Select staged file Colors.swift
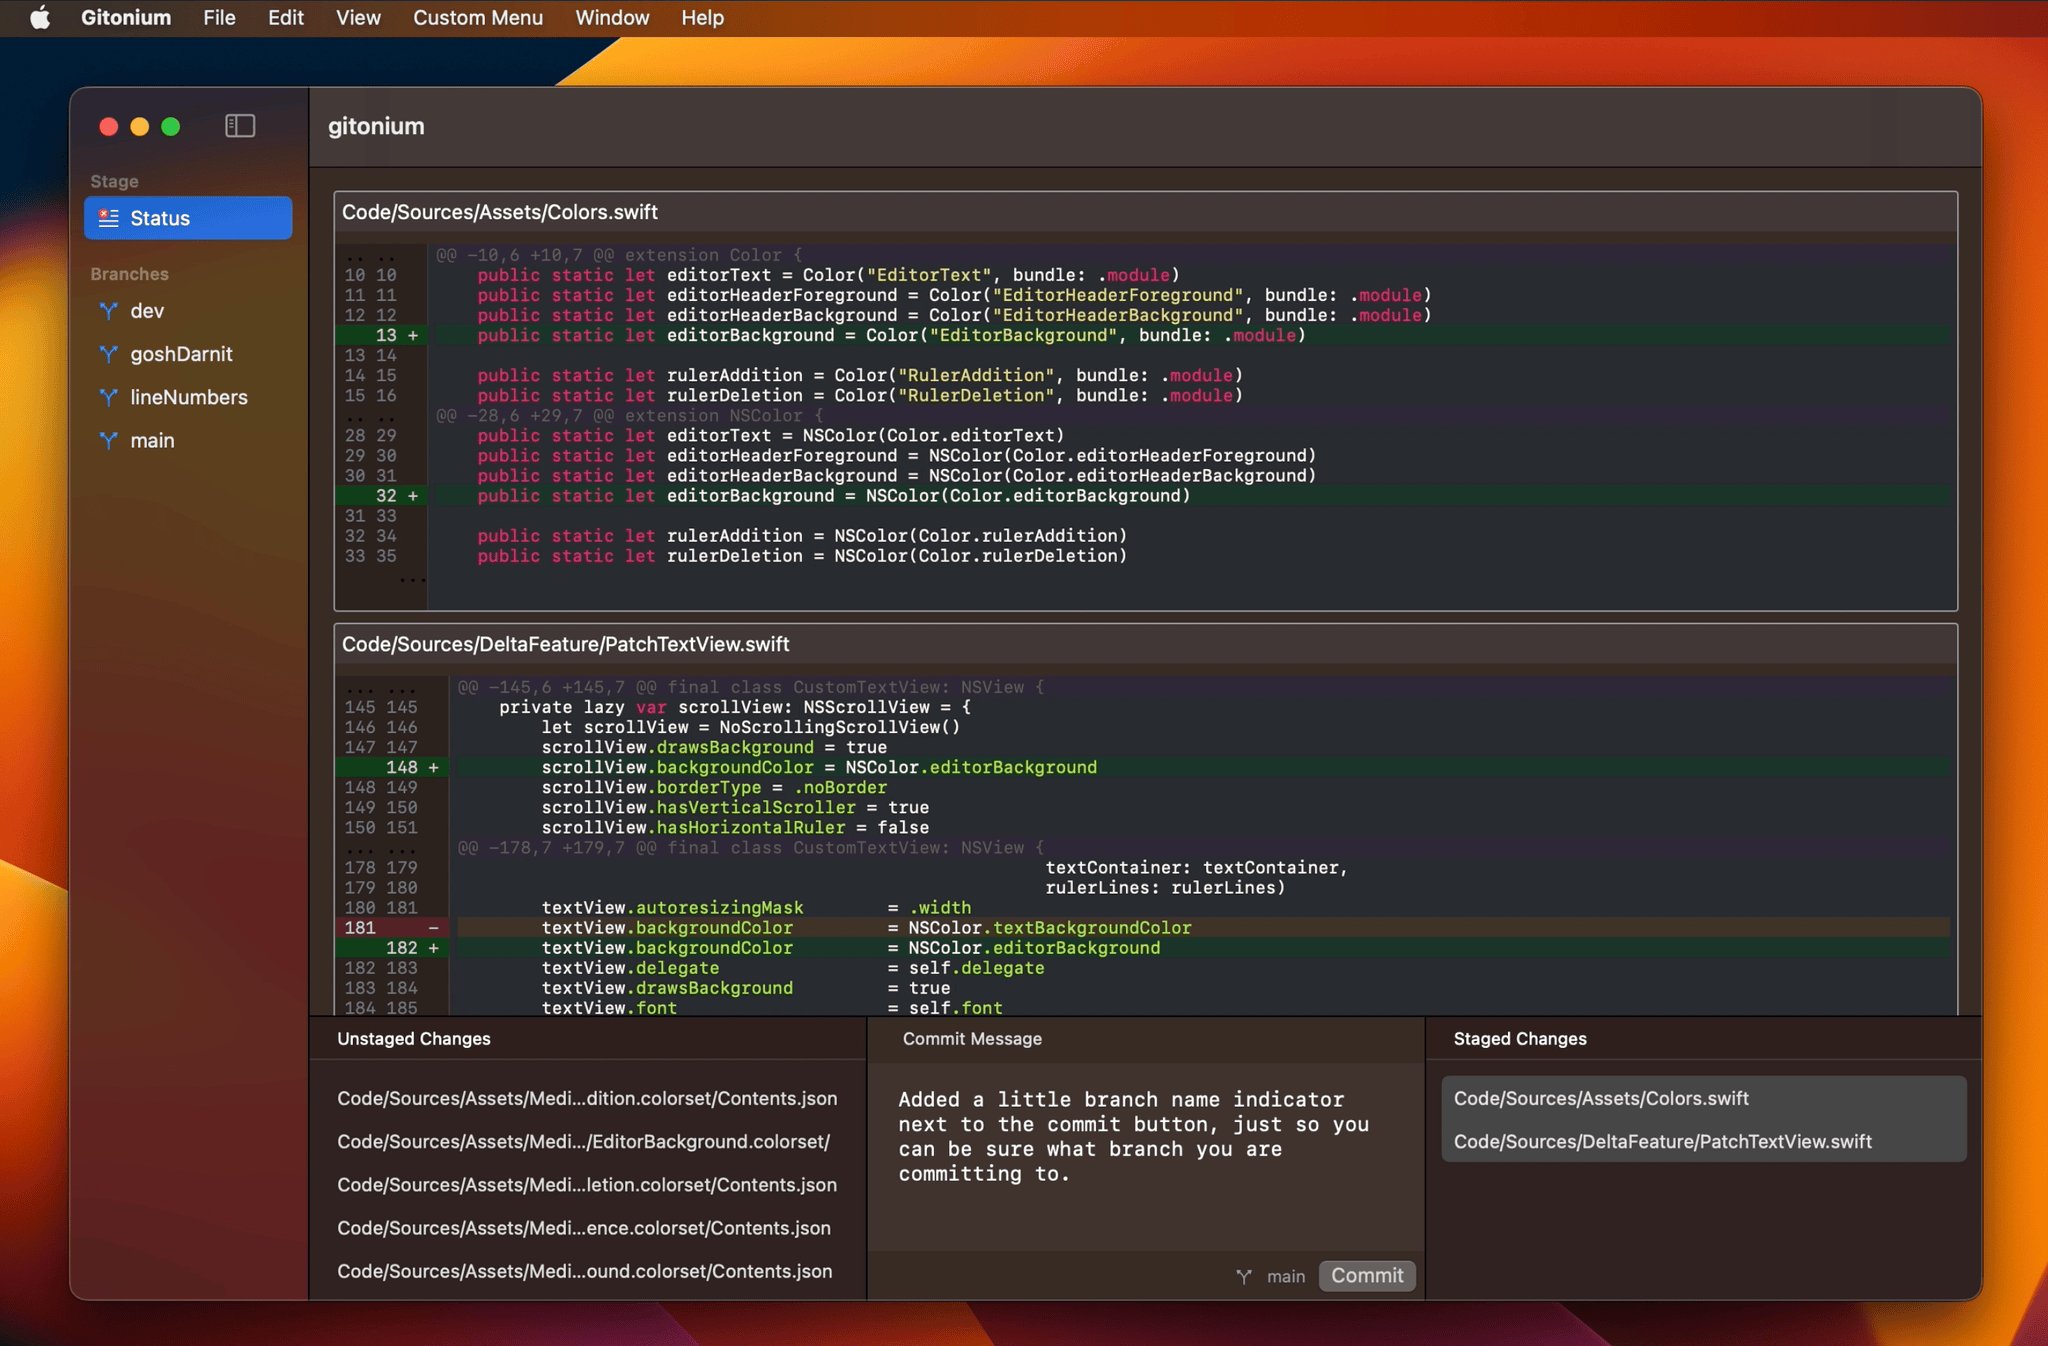This screenshot has height=1346, width=2048. [1703, 1098]
